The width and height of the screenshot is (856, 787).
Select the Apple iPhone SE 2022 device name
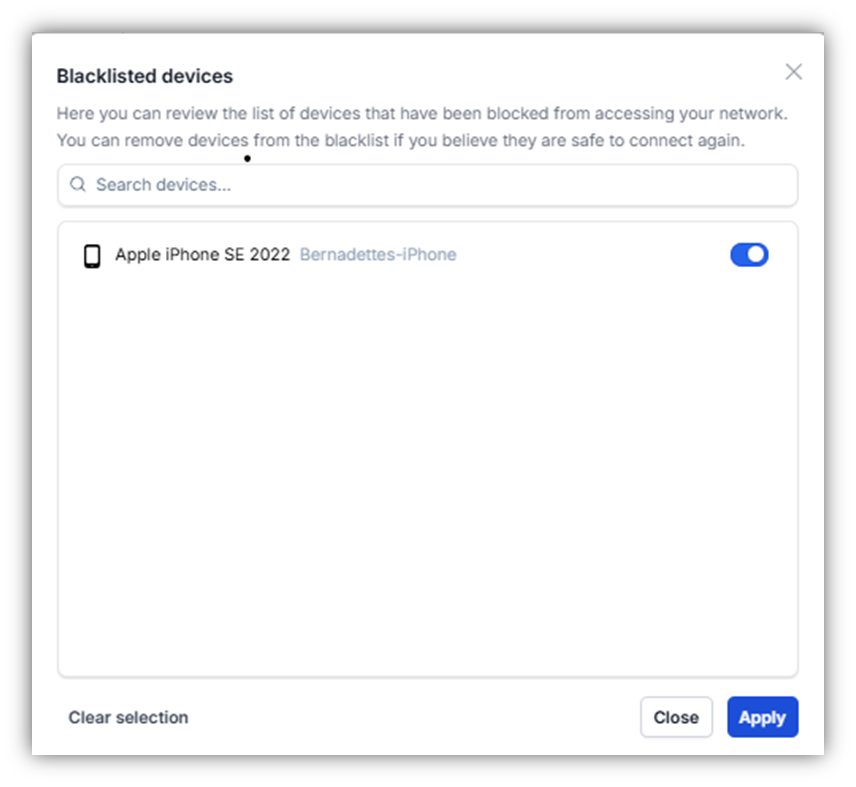coord(202,255)
